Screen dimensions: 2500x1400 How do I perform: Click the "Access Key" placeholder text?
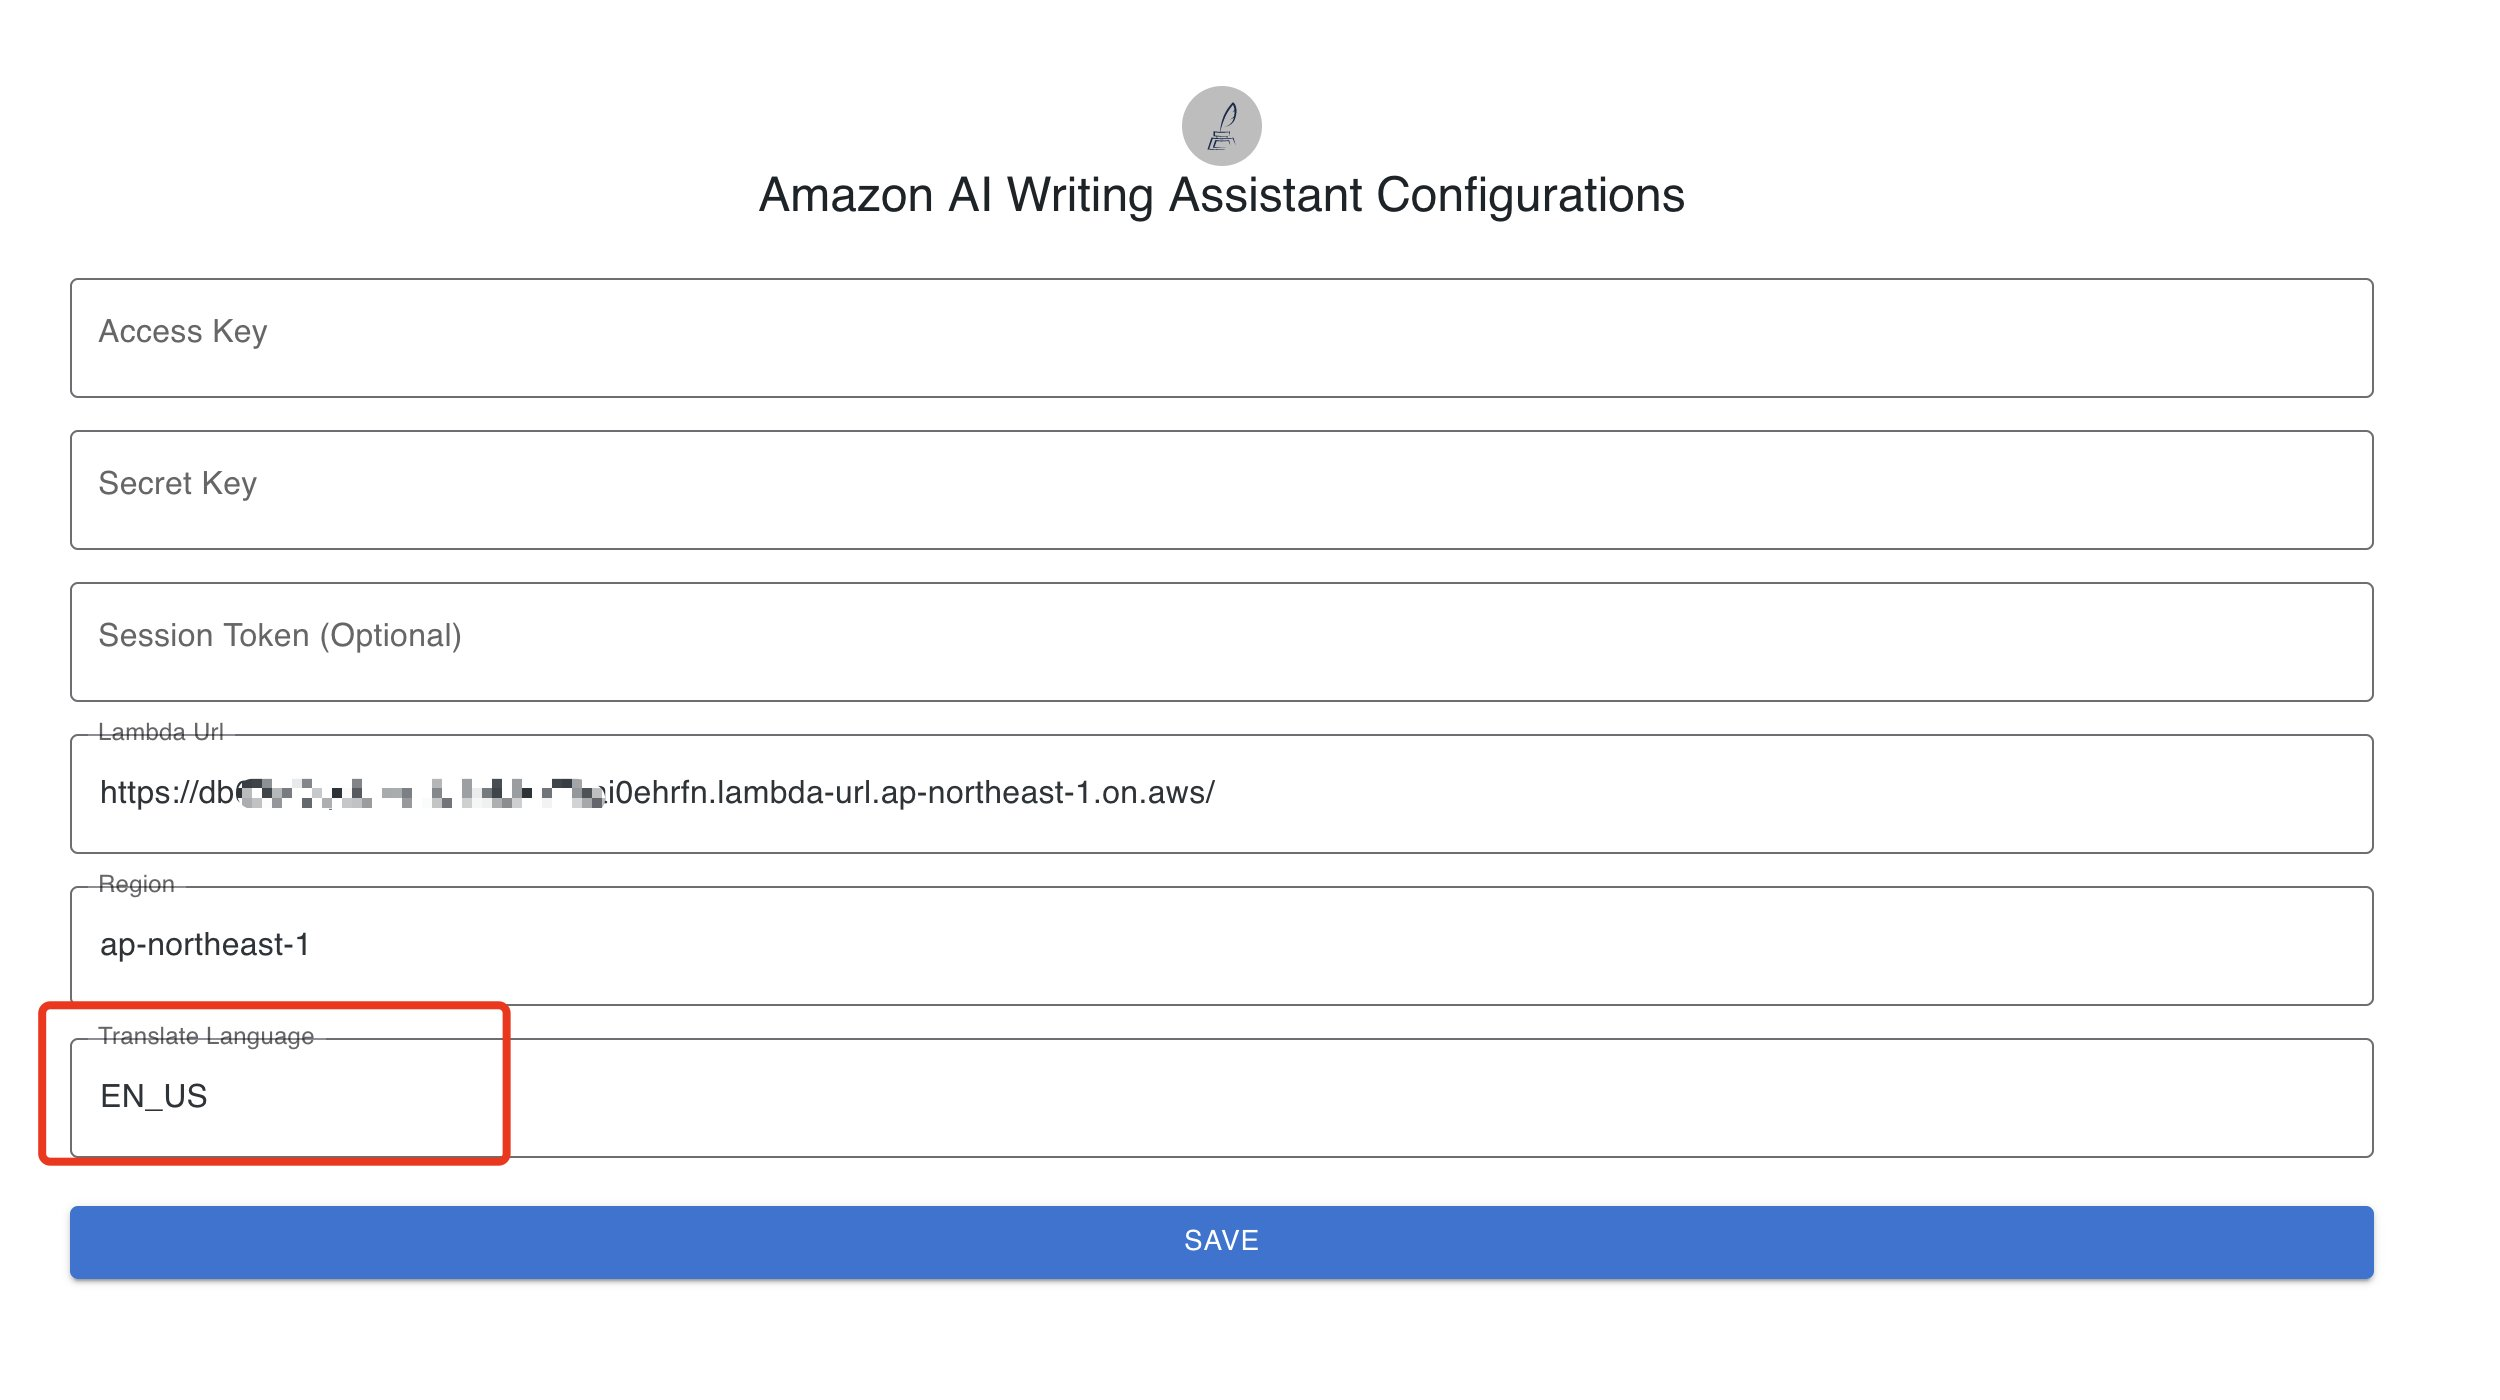coord(183,332)
